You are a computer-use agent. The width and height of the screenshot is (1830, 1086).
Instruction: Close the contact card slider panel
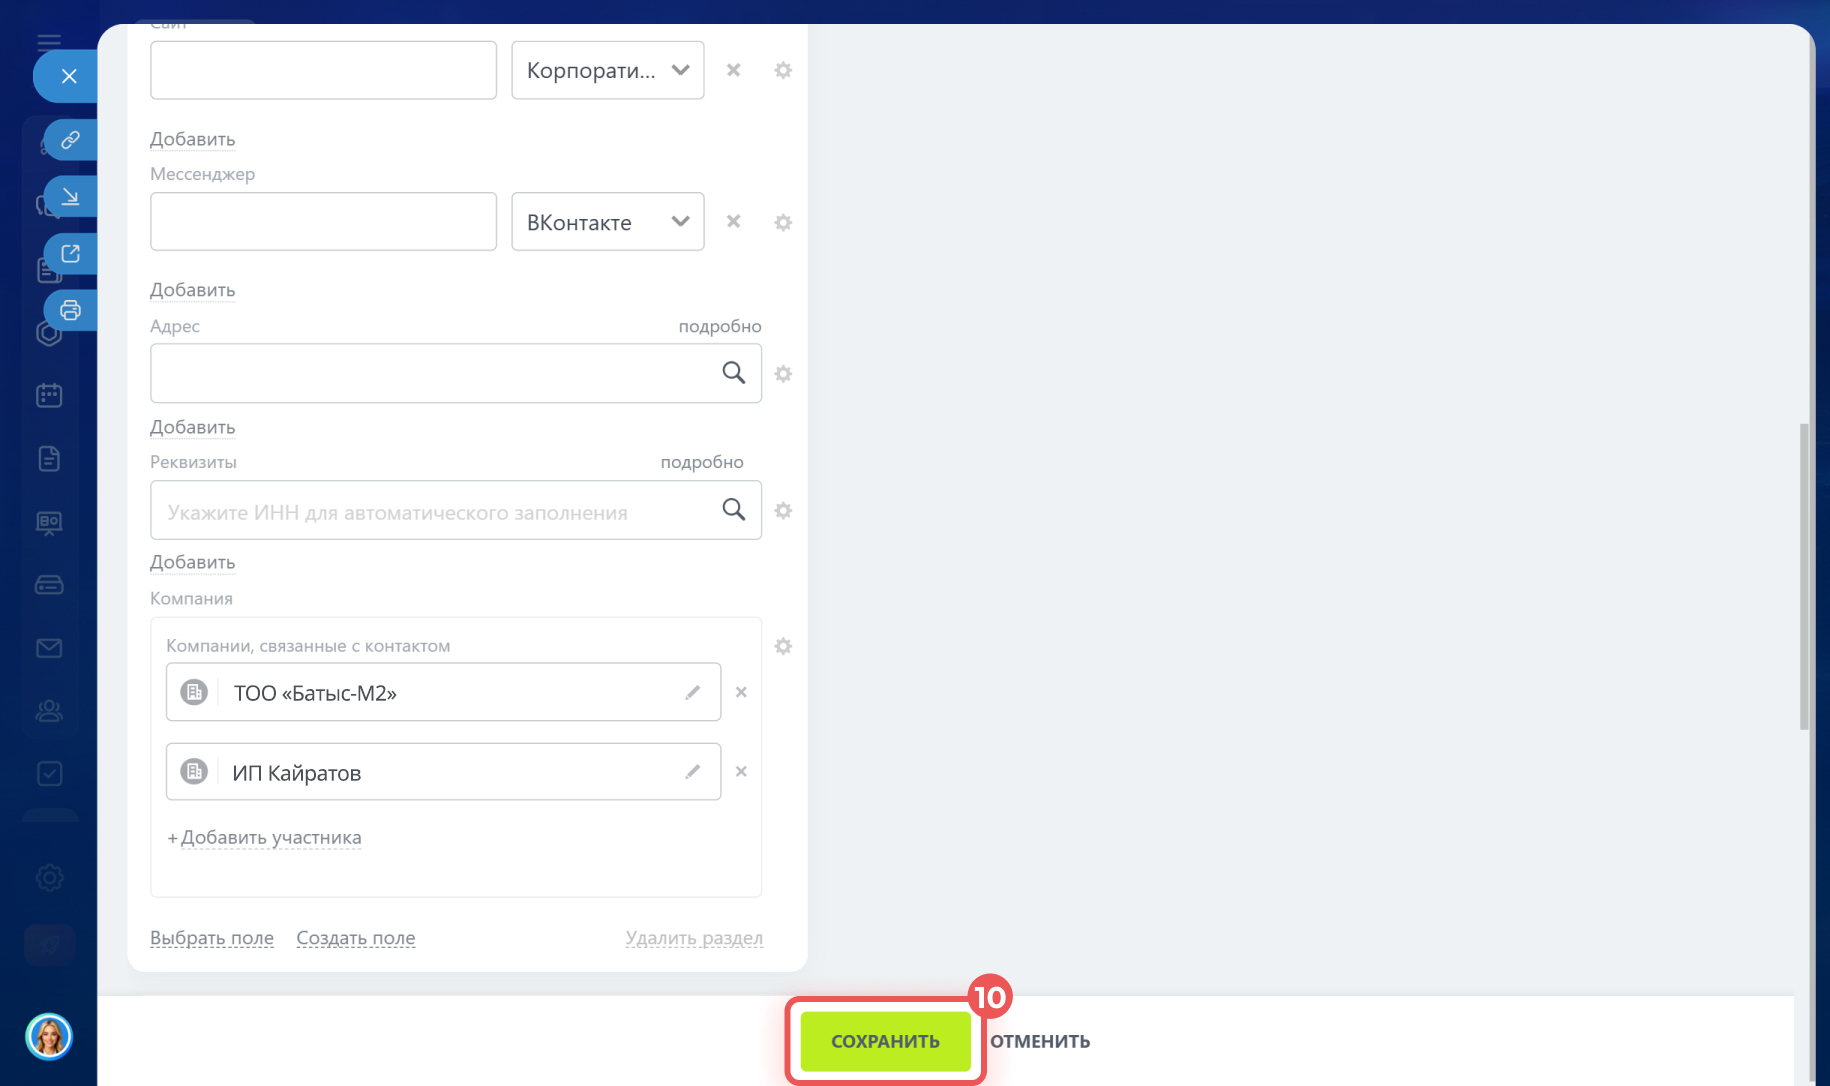(x=68, y=76)
